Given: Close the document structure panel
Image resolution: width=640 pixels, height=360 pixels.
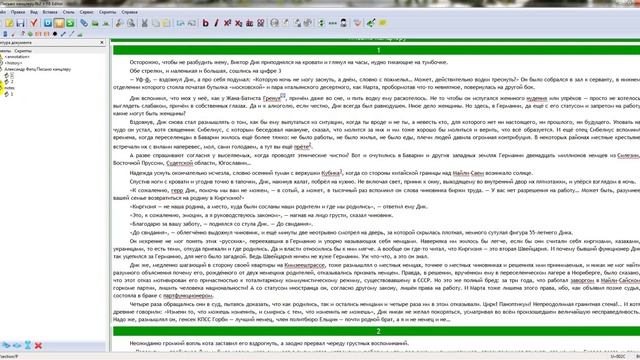Looking at the screenshot, I should pyautogui.click(x=102, y=42).
